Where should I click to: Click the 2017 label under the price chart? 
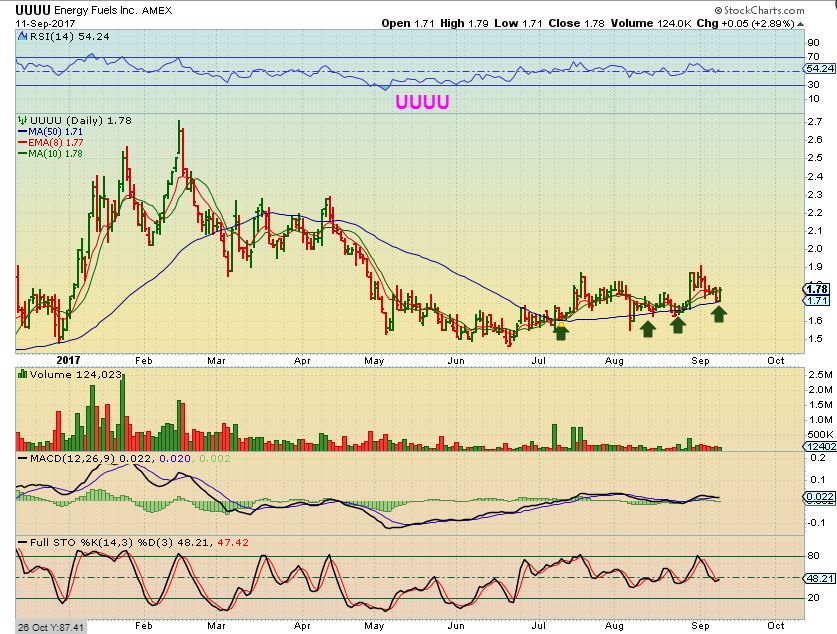point(68,360)
